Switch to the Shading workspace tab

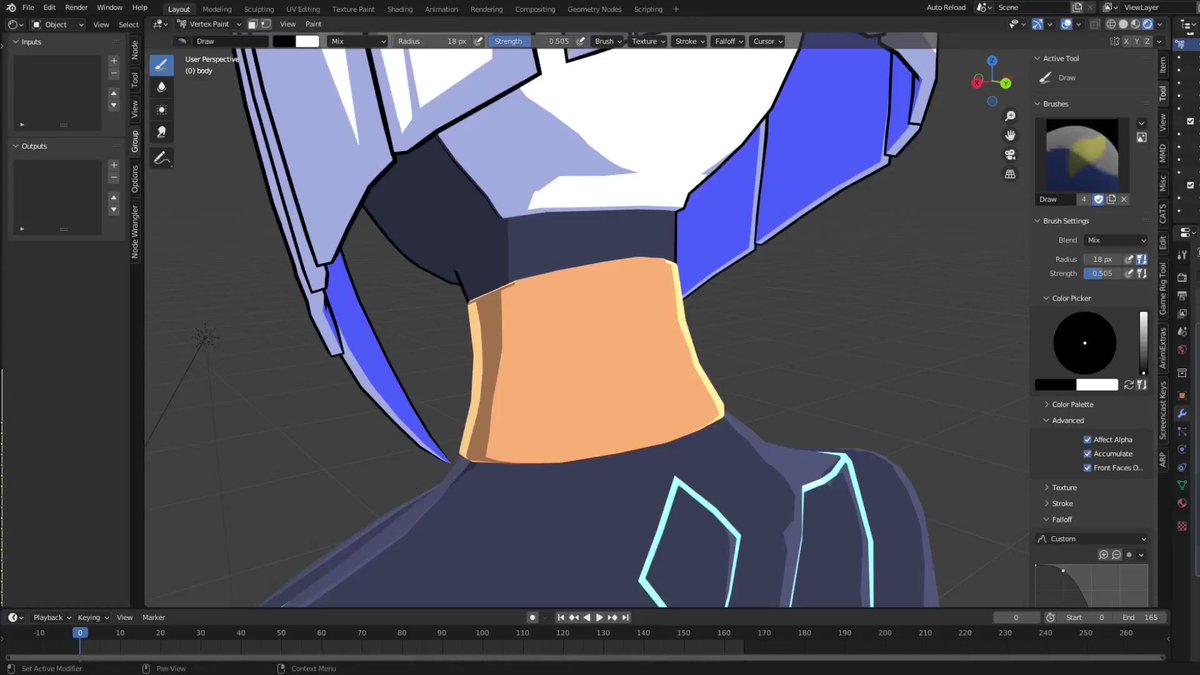point(400,9)
